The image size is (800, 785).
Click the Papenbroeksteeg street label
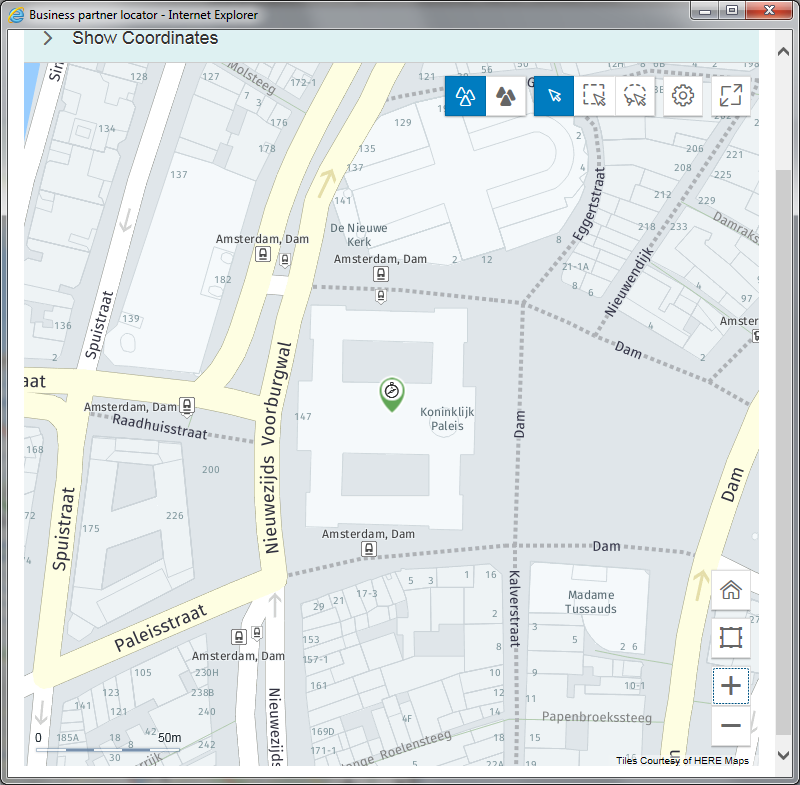[597, 717]
